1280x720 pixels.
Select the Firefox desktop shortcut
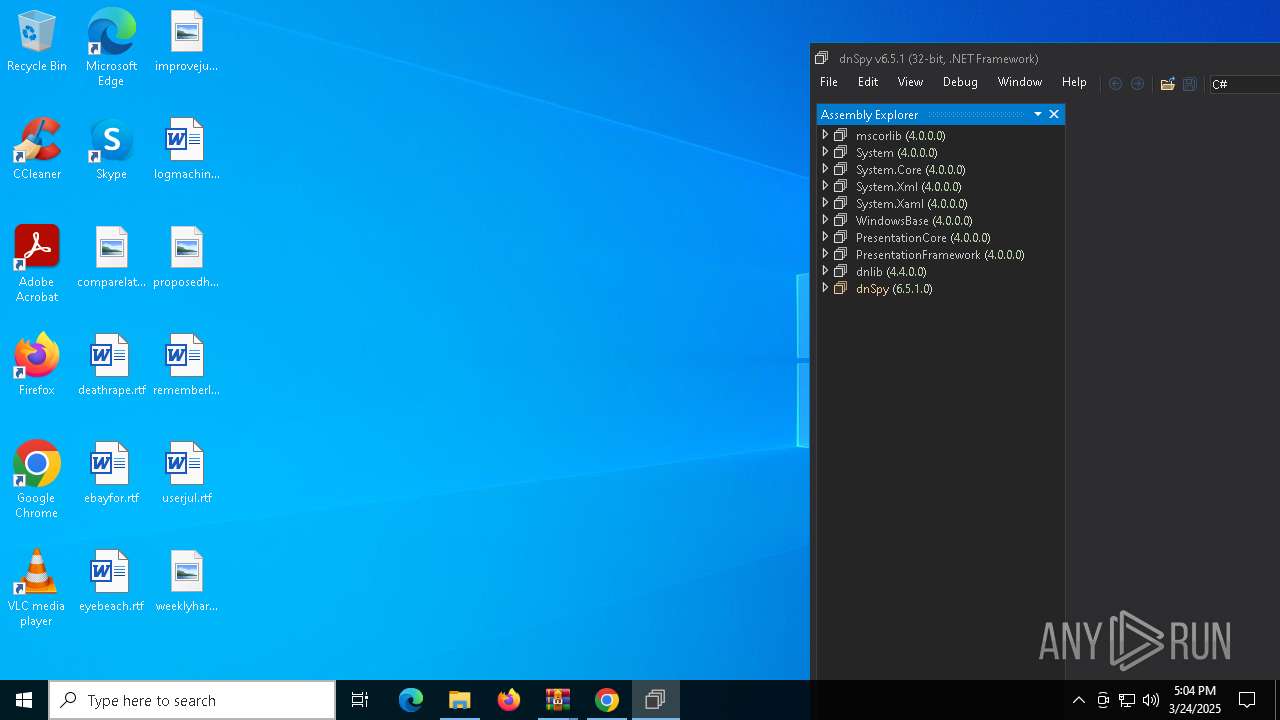pos(37,365)
